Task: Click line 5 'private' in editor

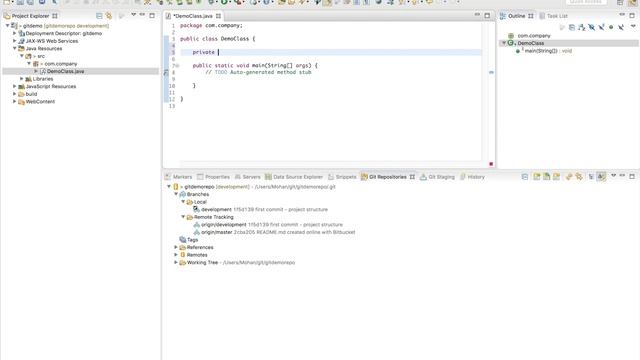Action: 203,52
